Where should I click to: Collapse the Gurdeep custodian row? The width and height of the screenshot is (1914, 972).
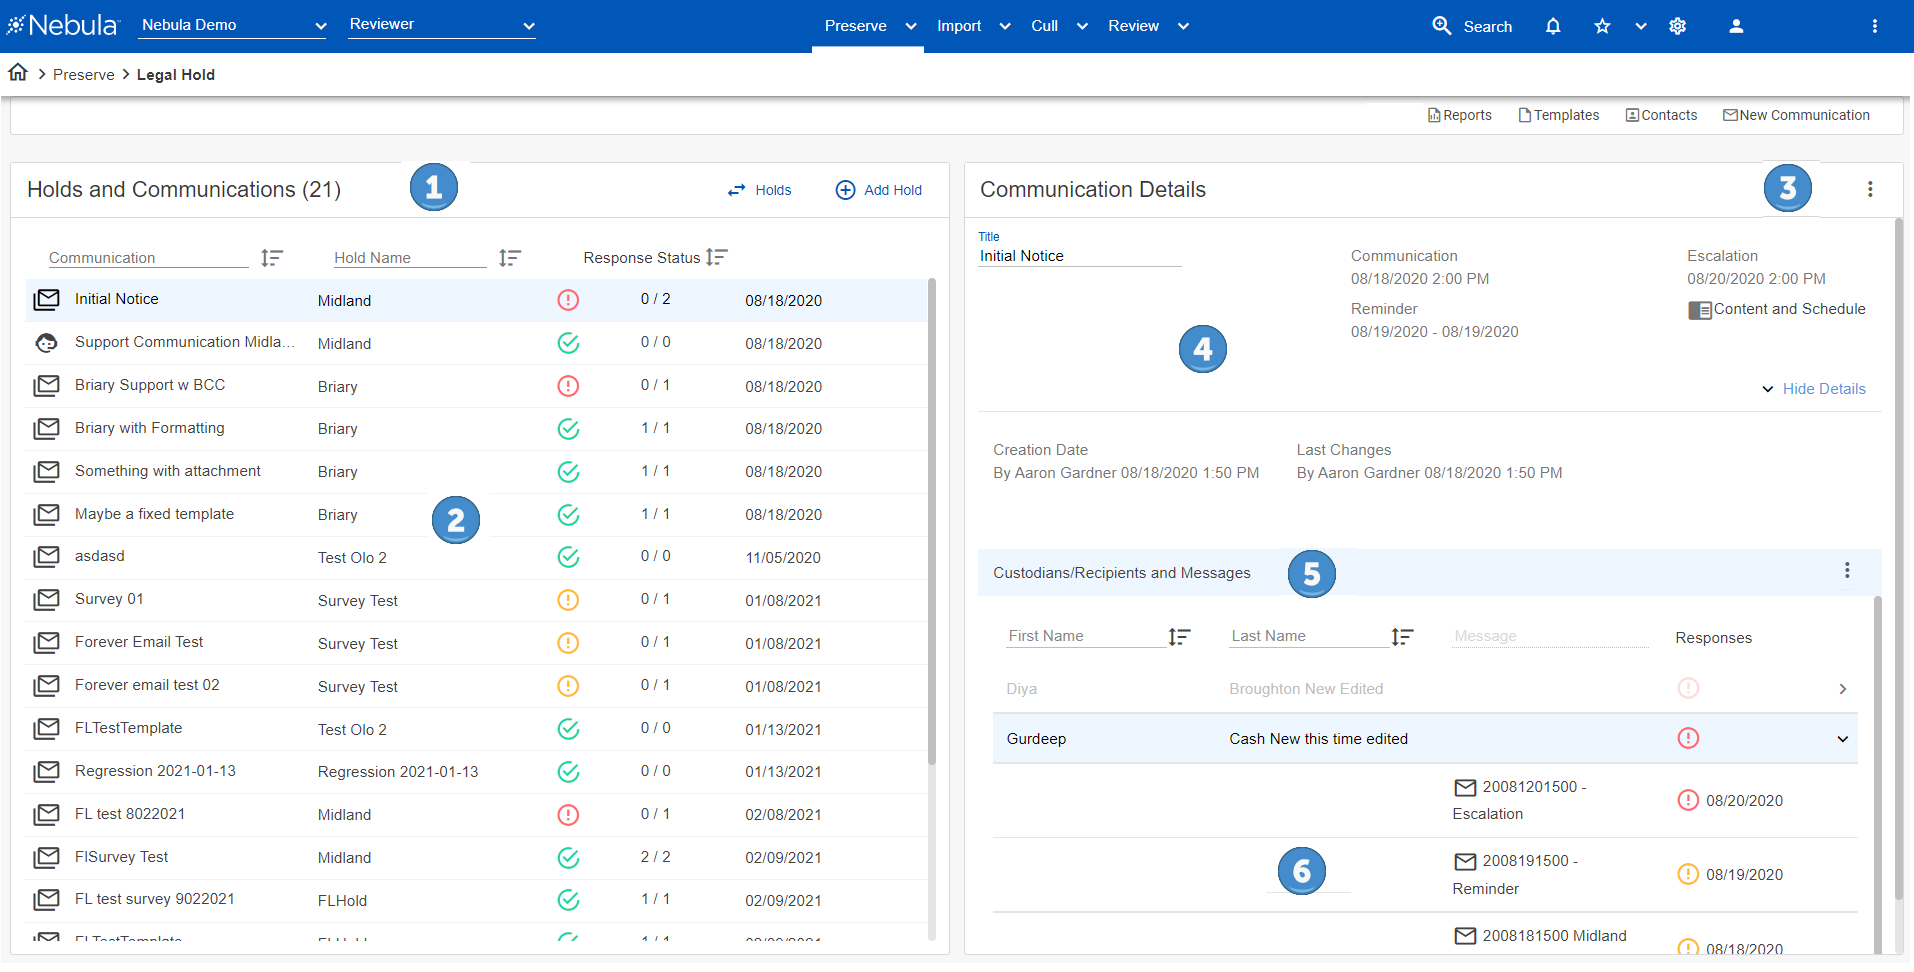[1842, 739]
